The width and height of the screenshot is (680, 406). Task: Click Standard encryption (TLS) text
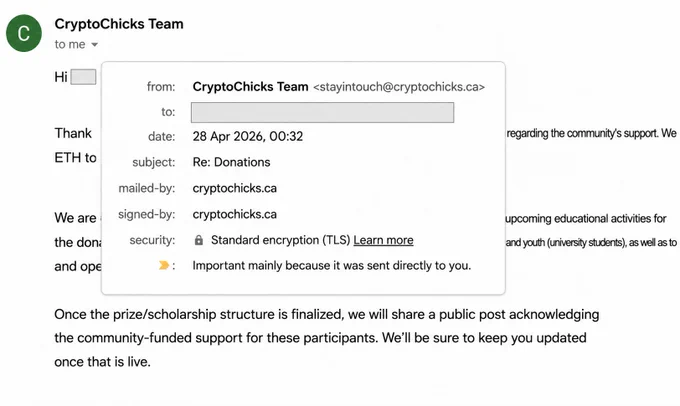point(280,240)
